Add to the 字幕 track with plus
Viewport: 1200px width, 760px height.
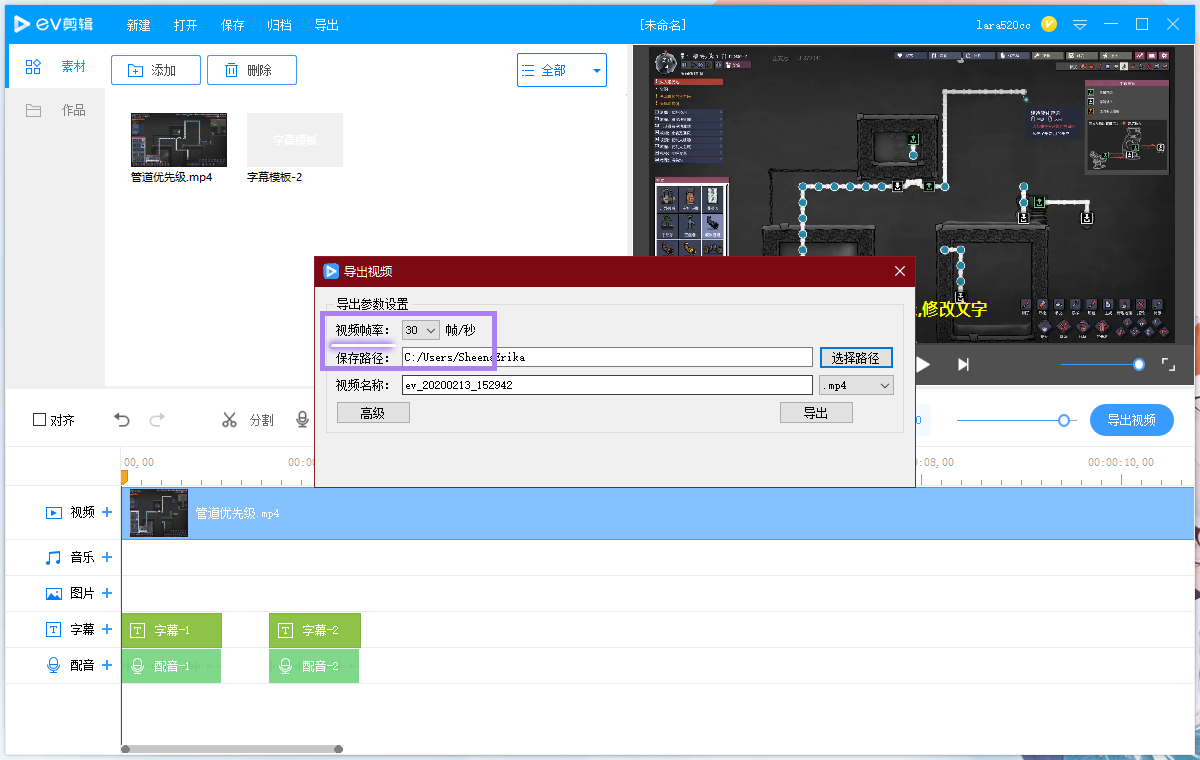pyautogui.click(x=107, y=629)
